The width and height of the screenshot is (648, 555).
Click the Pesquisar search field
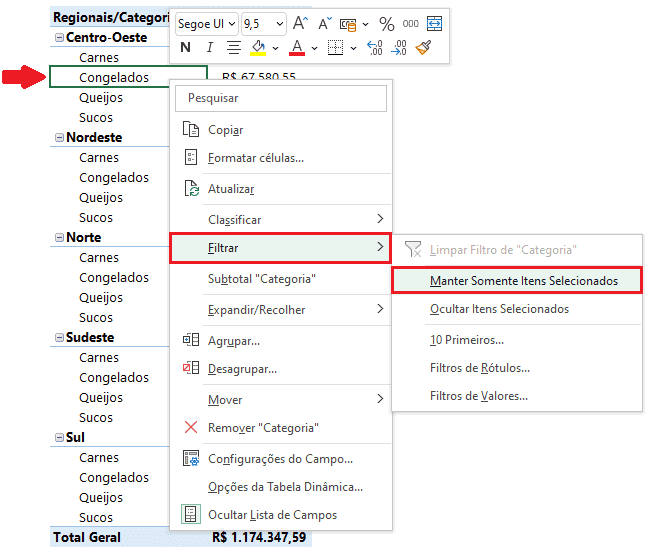(280, 98)
